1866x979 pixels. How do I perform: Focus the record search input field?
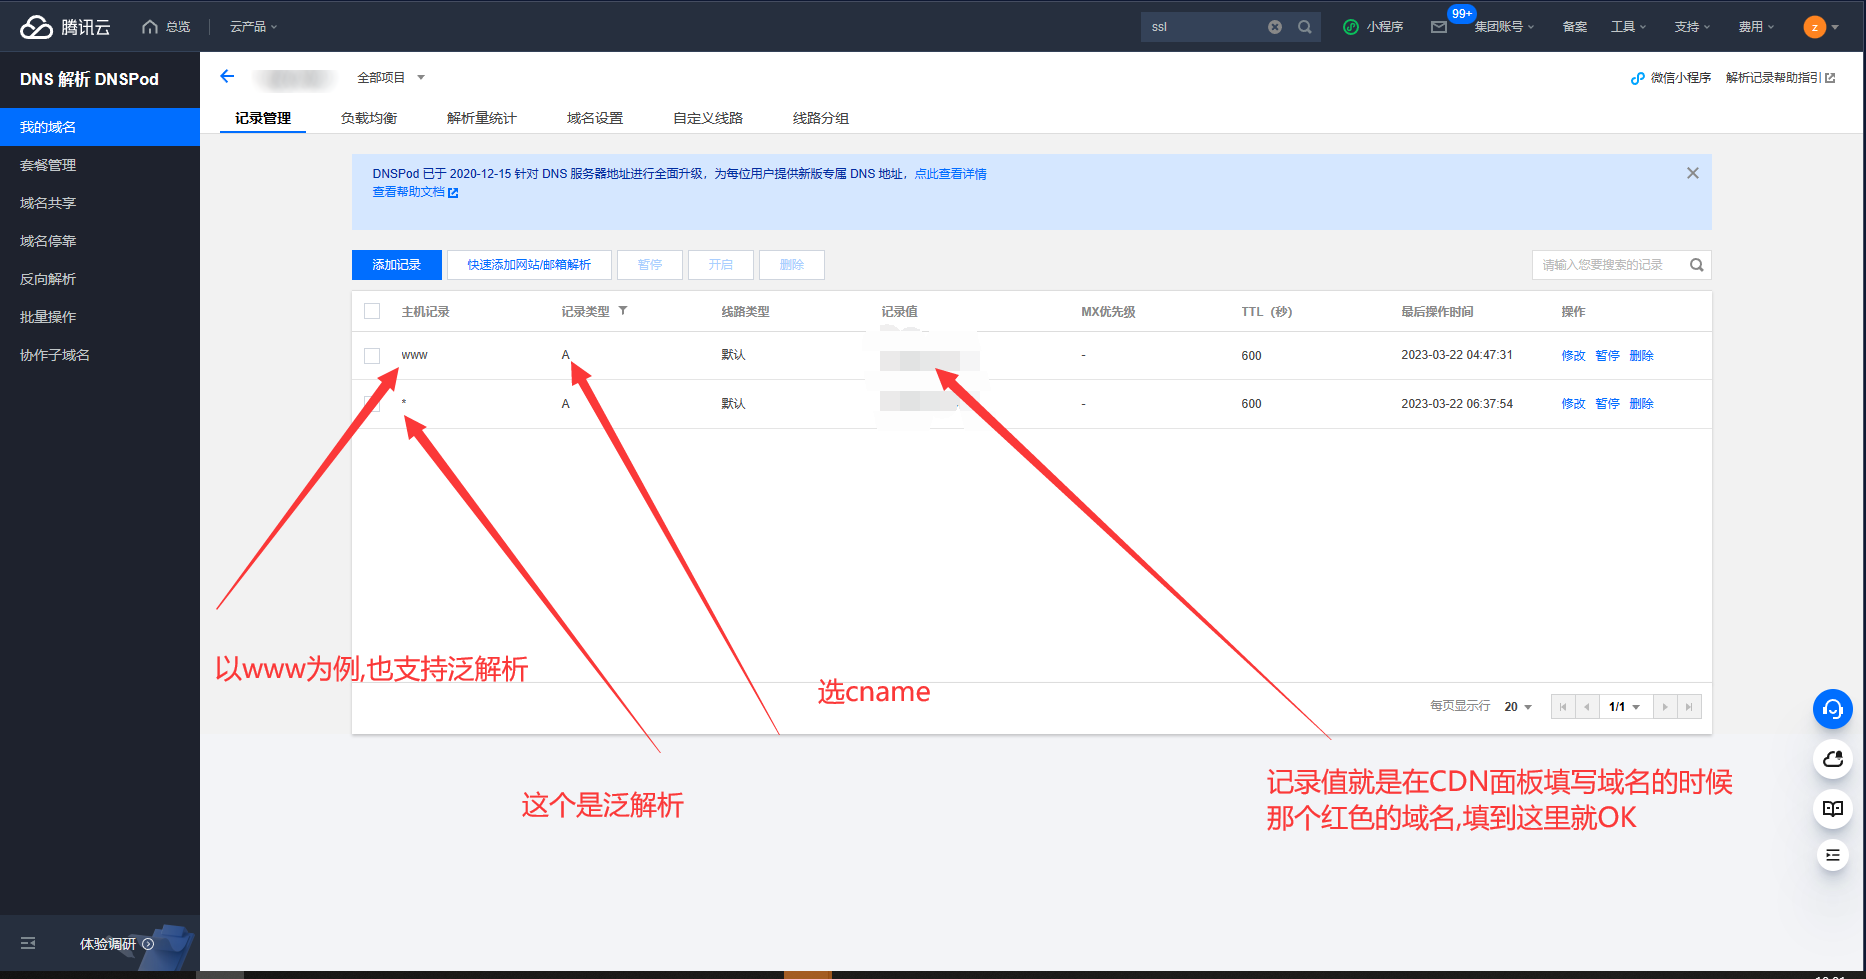1610,265
